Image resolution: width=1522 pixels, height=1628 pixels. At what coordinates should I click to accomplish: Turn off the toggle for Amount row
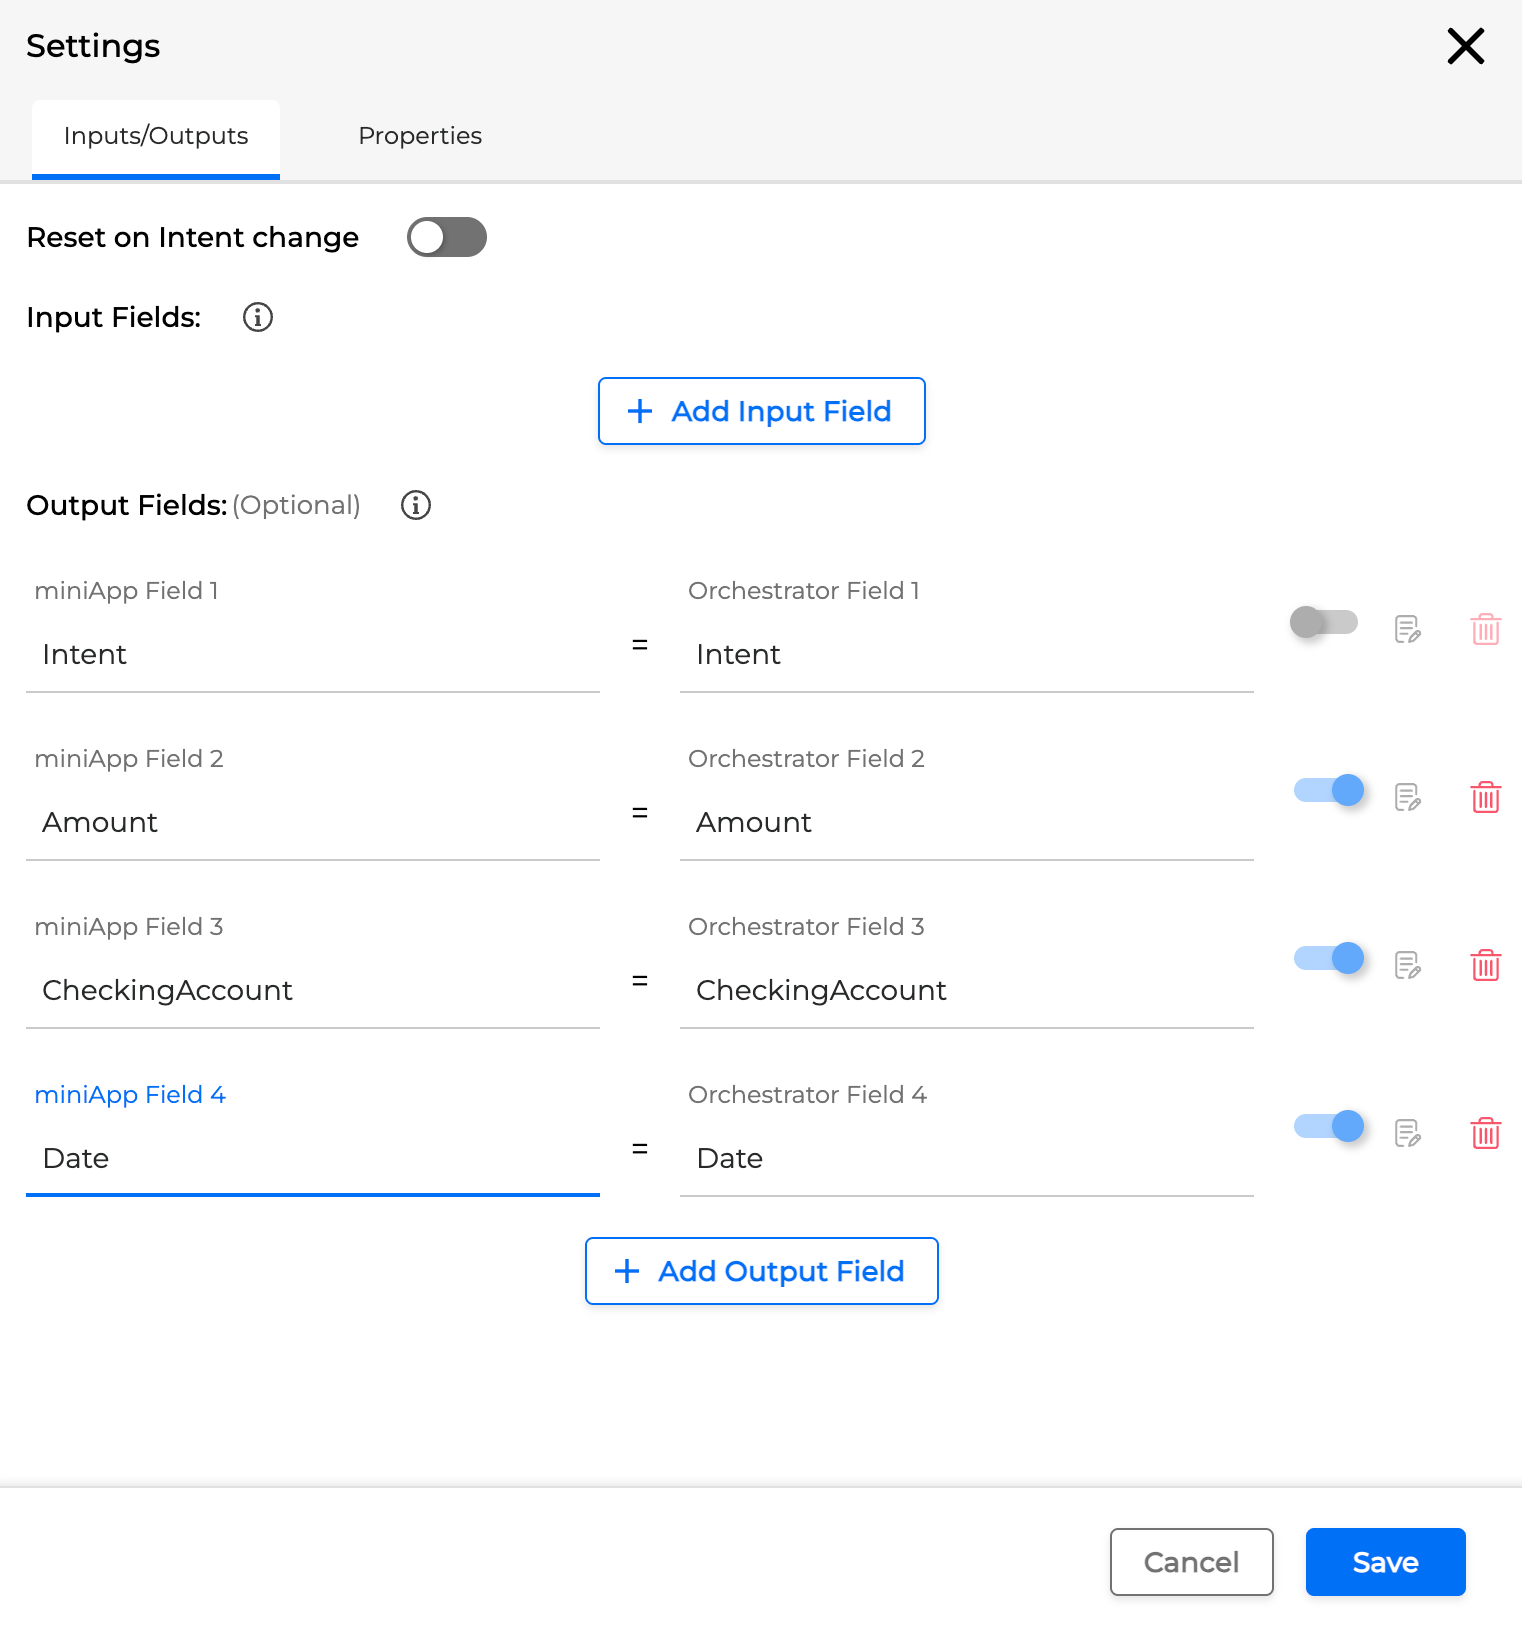tap(1328, 790)
